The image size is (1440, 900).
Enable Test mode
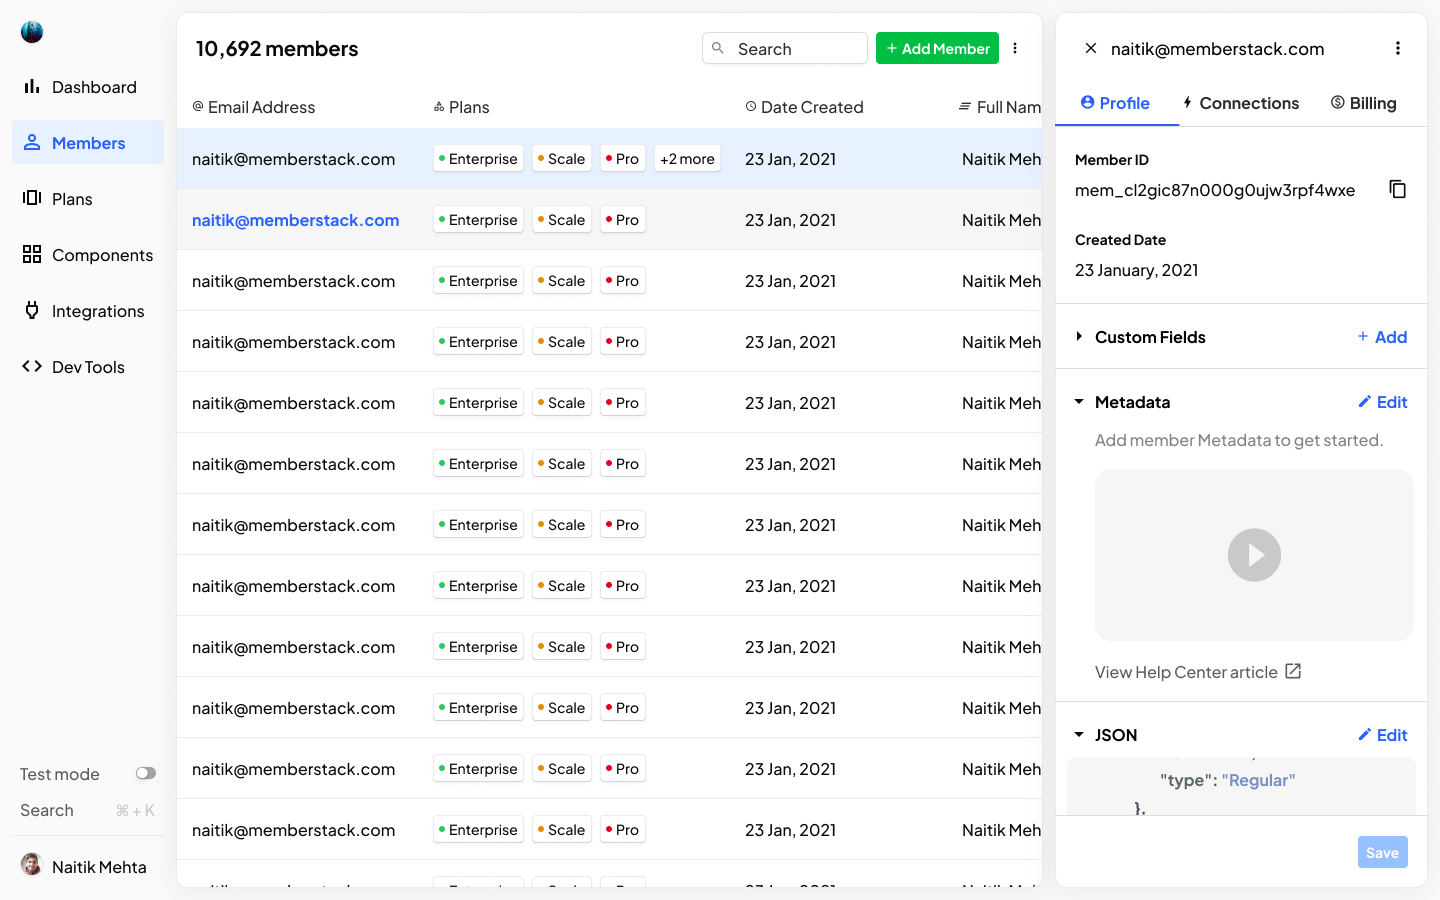tap(145, 773)
